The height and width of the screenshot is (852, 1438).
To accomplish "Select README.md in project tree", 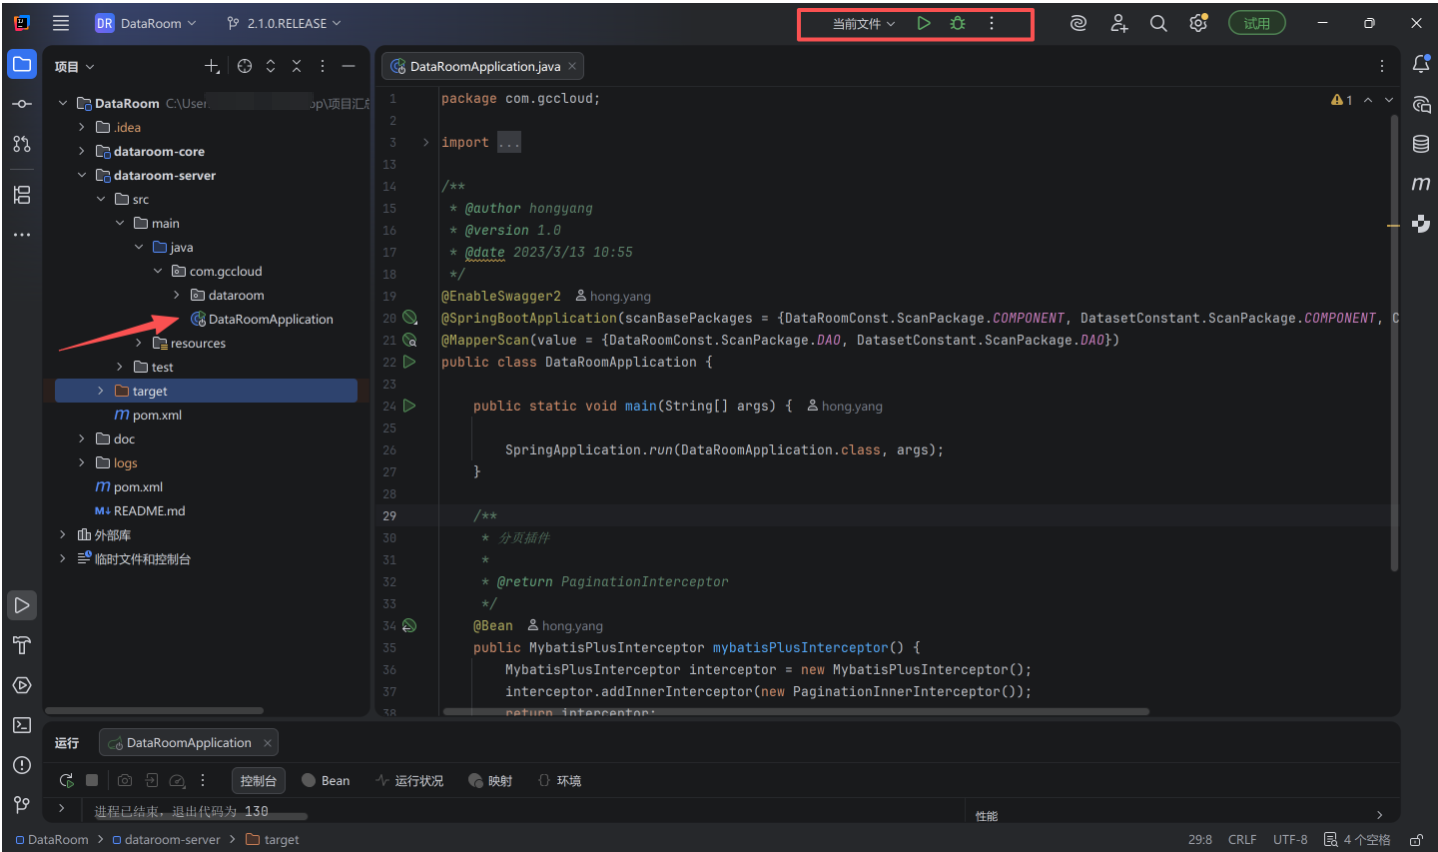I will [140, 511].
